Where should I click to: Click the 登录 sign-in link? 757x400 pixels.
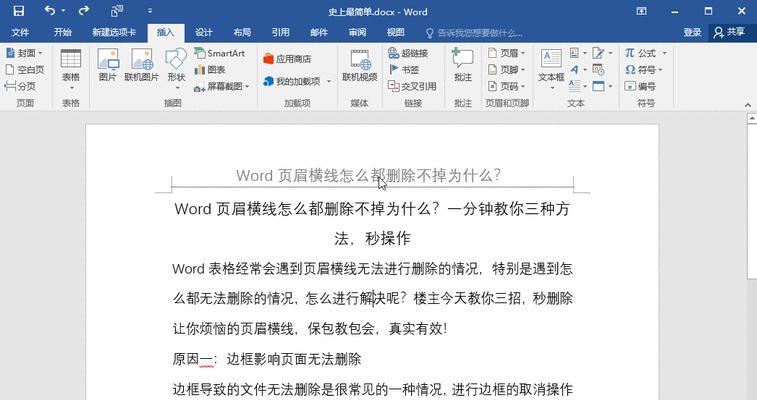coord(692,32)
